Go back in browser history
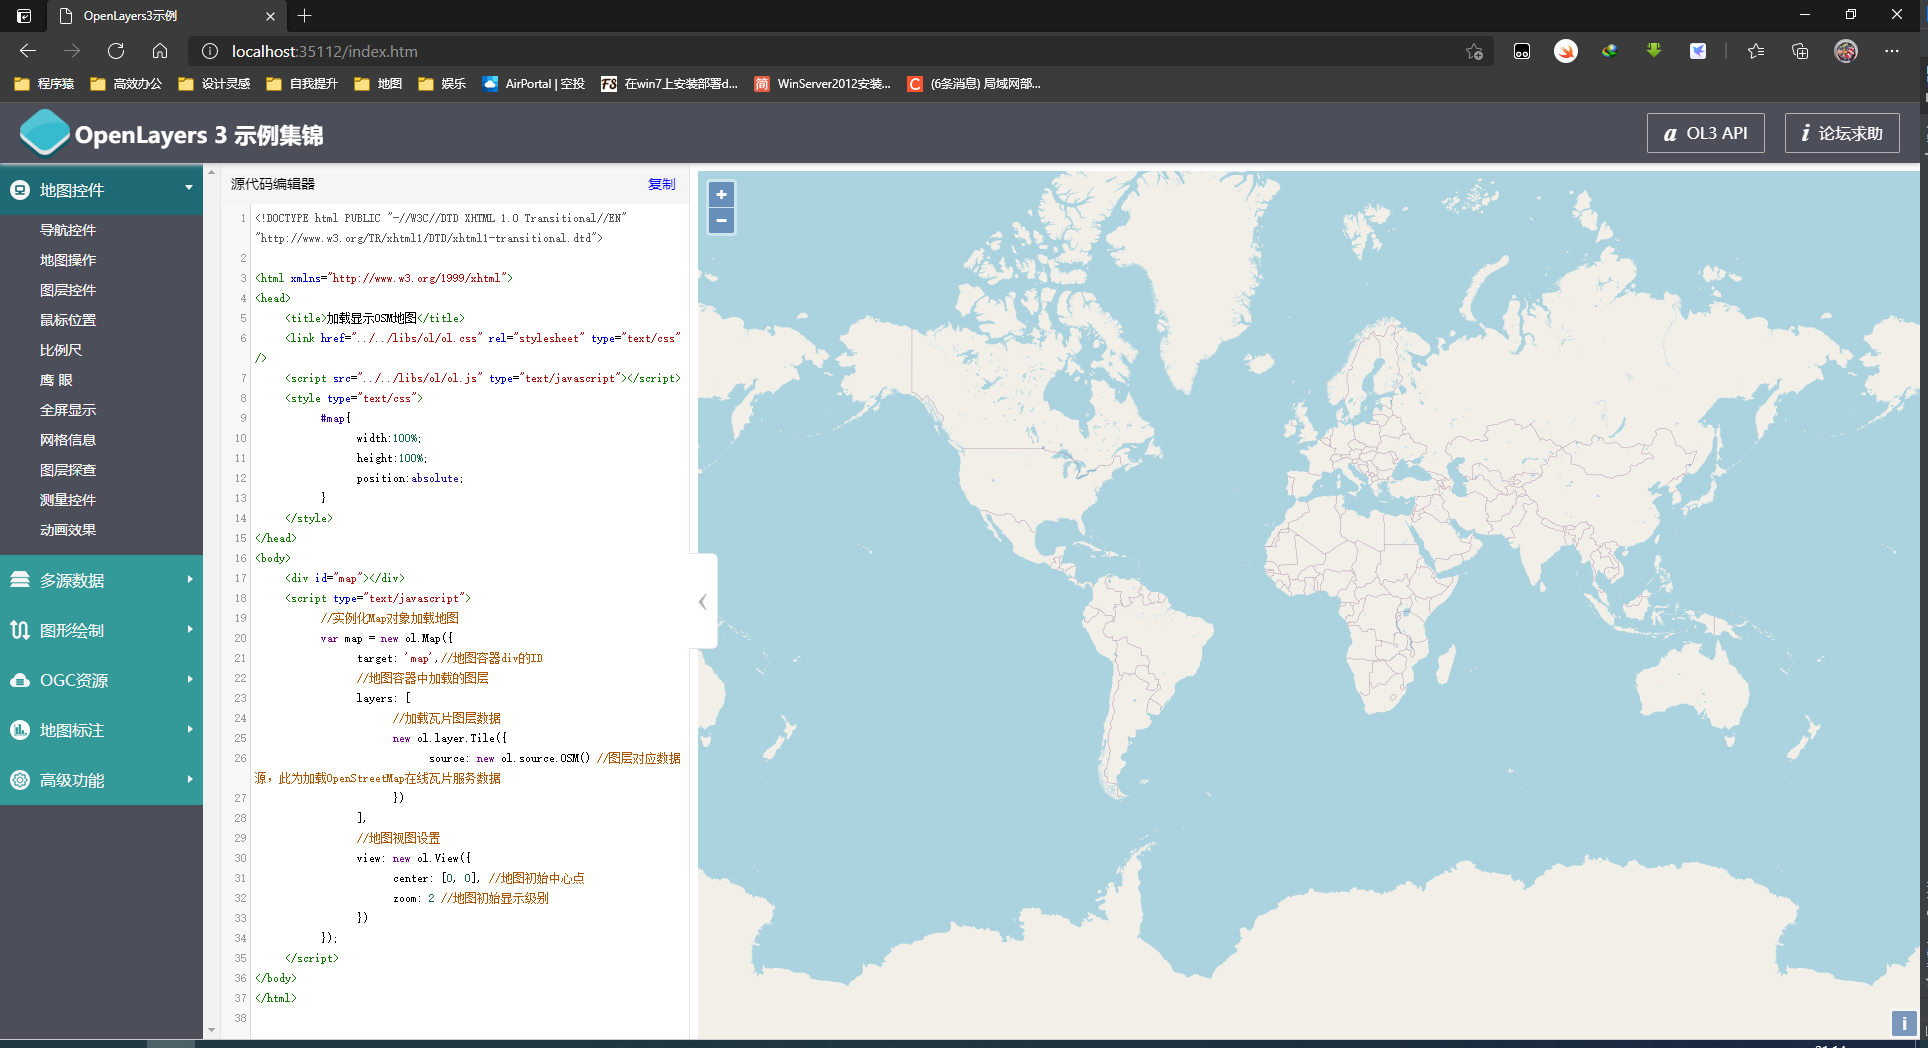 tap(28, 51)
